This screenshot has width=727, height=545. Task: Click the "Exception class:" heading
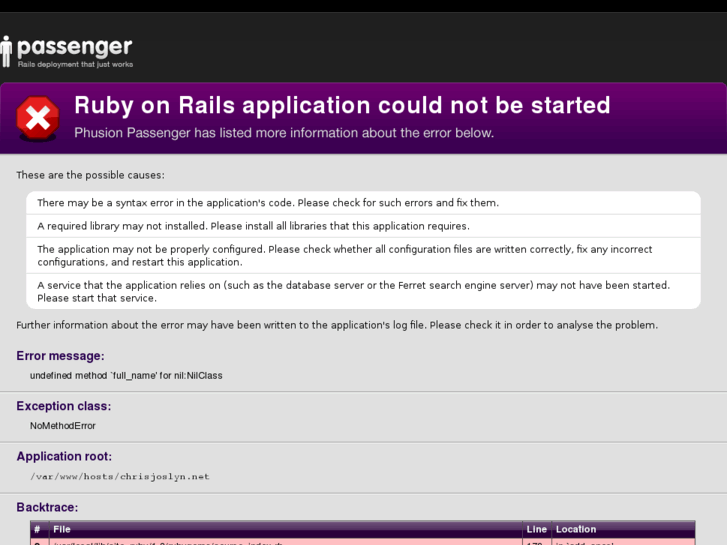(x=64, y=406)
